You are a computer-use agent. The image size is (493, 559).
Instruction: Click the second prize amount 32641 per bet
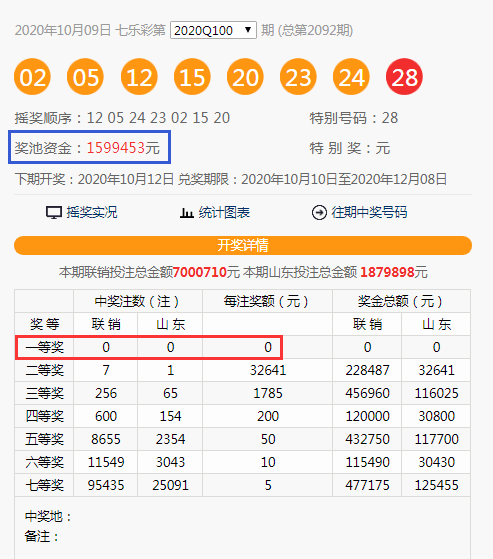268,370
